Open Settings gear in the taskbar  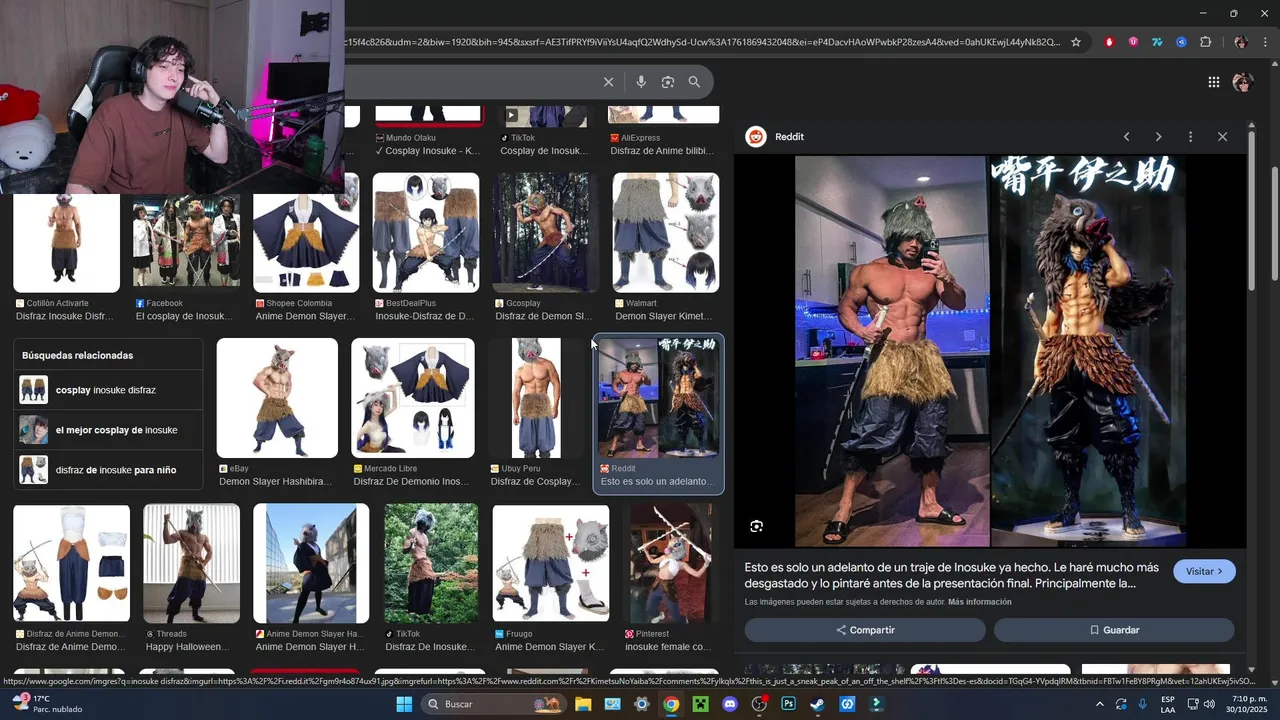point(642,704)
